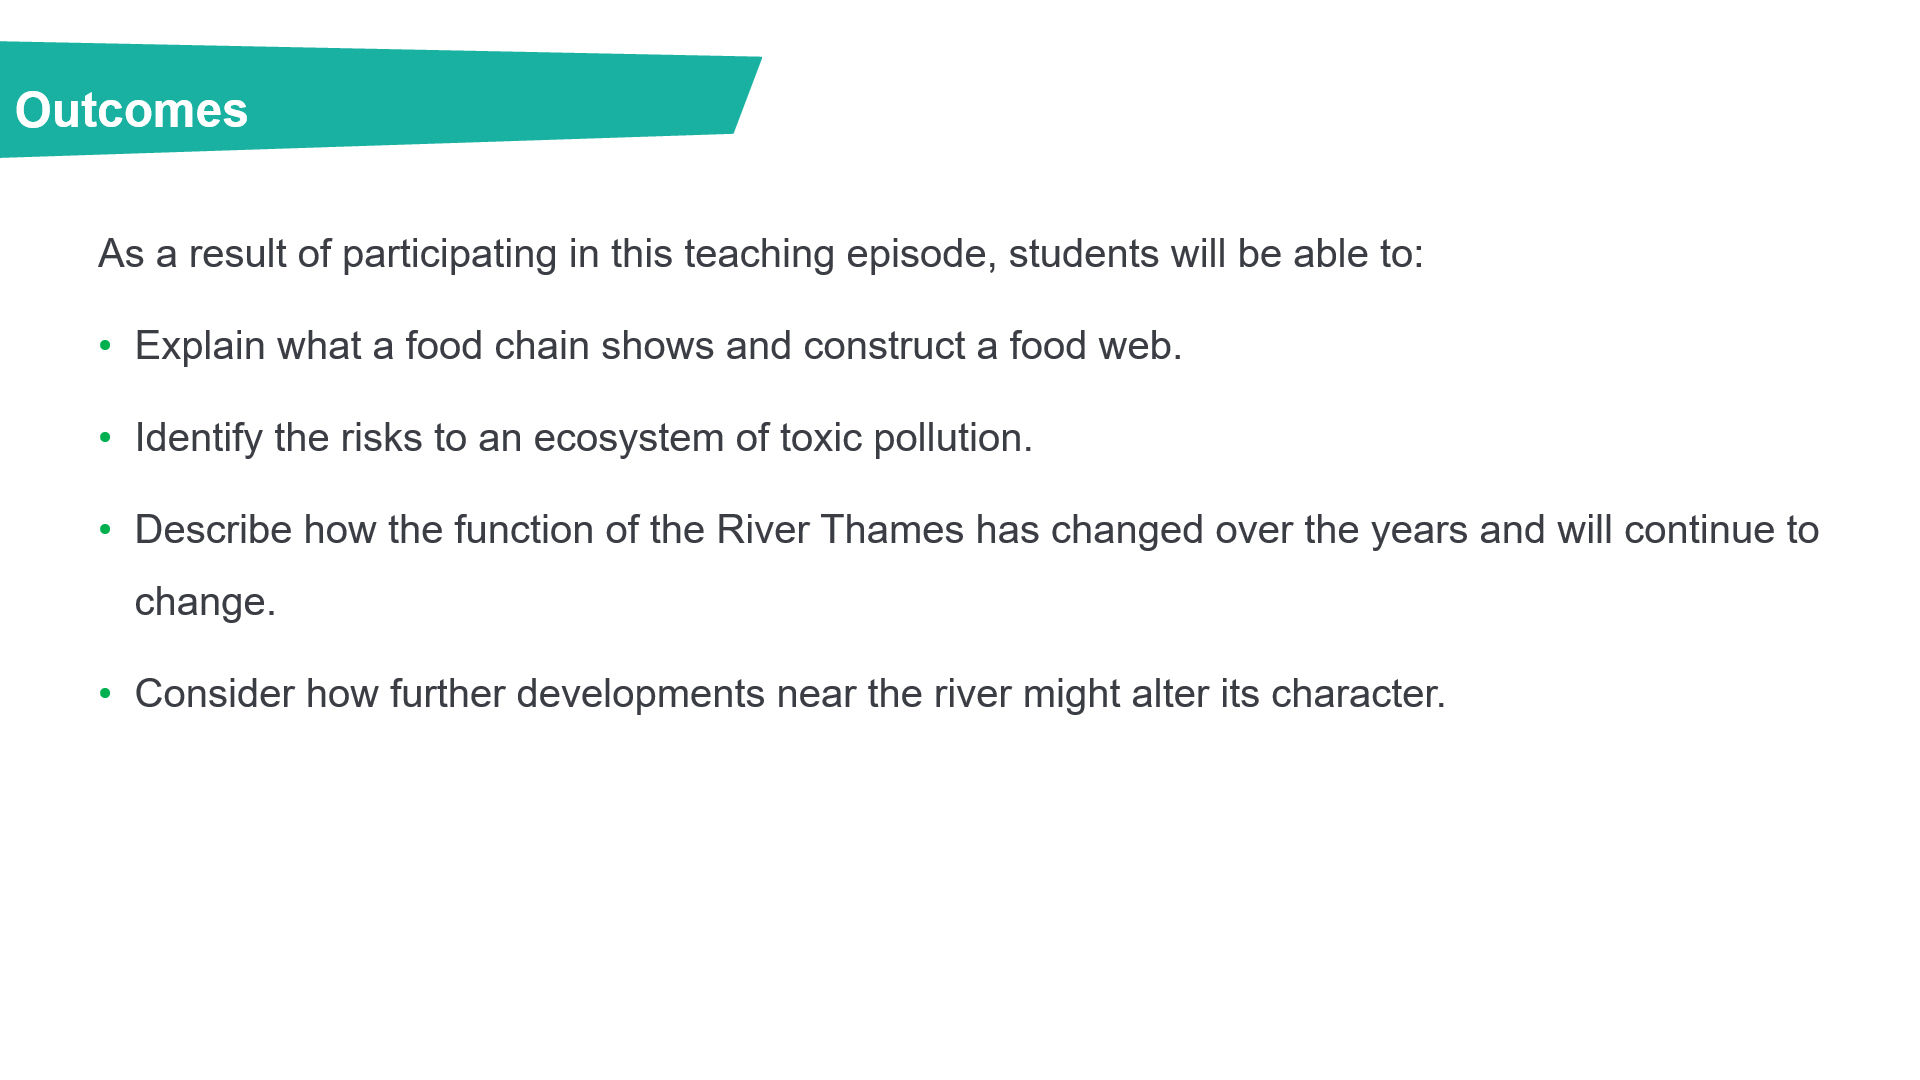Click the words 'River Thames'
The image size is (1920, 1080).
coord(839,530)
